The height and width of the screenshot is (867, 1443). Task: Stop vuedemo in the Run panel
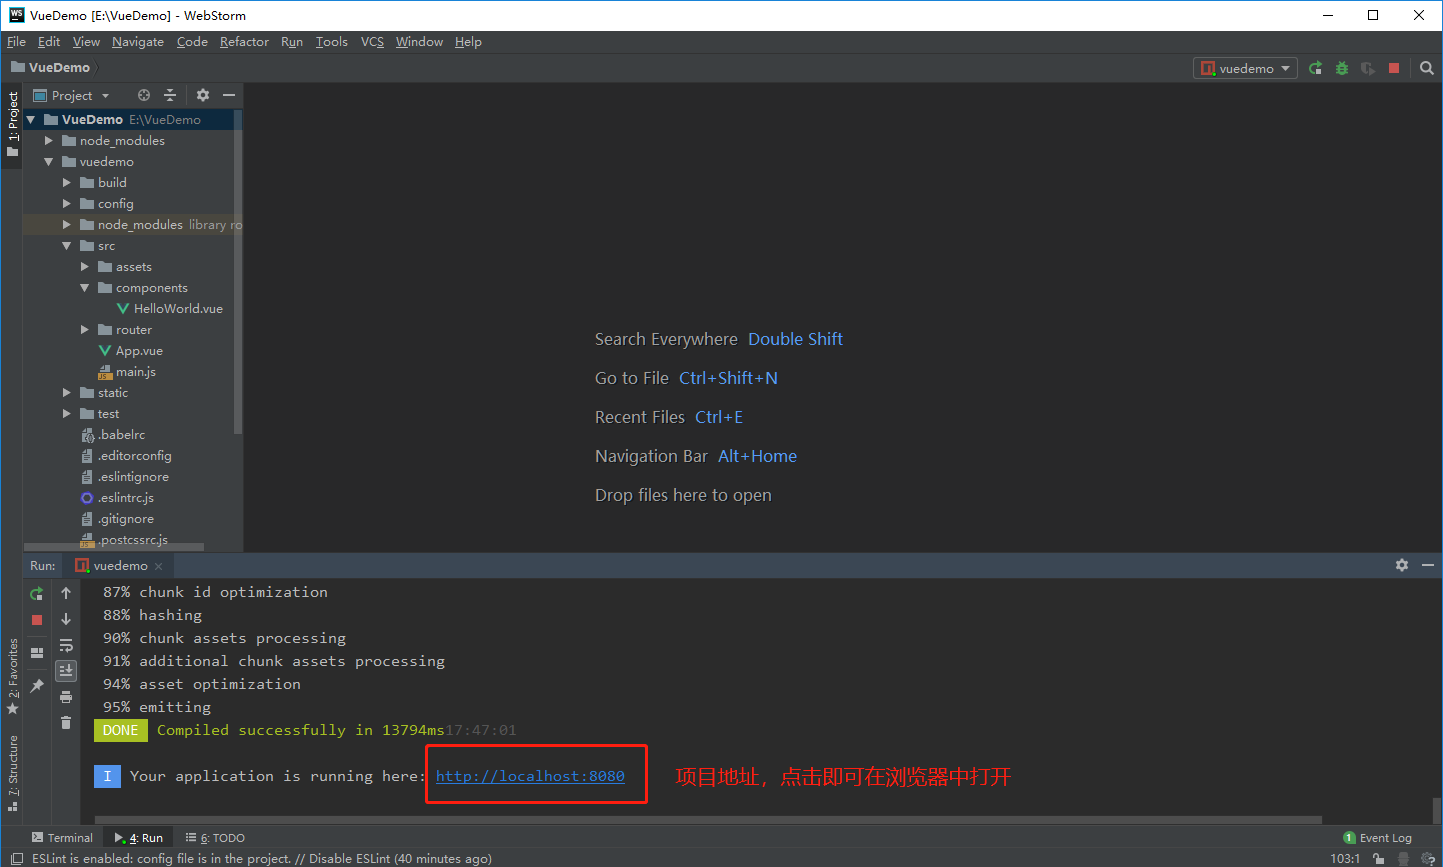[37, 620]
